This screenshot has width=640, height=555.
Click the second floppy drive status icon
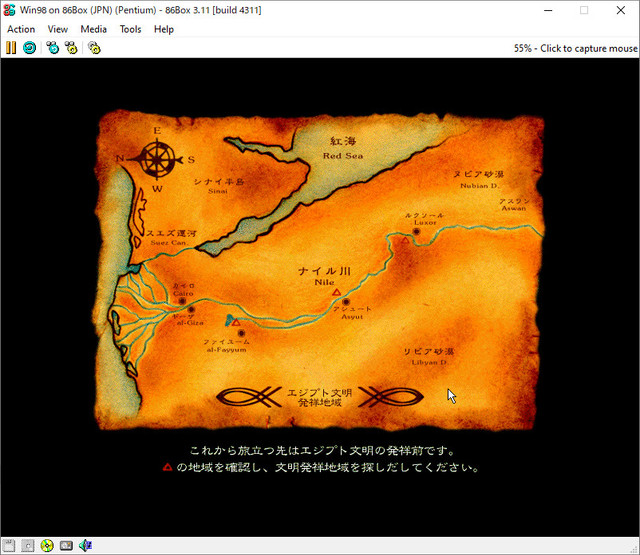click(28, 545)
